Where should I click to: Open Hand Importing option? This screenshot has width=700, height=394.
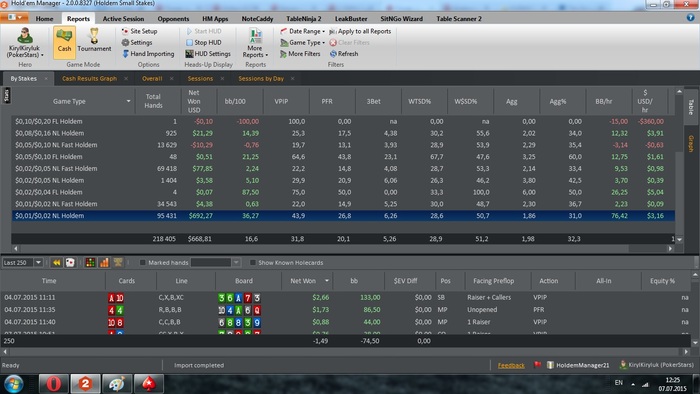point(148,54)
